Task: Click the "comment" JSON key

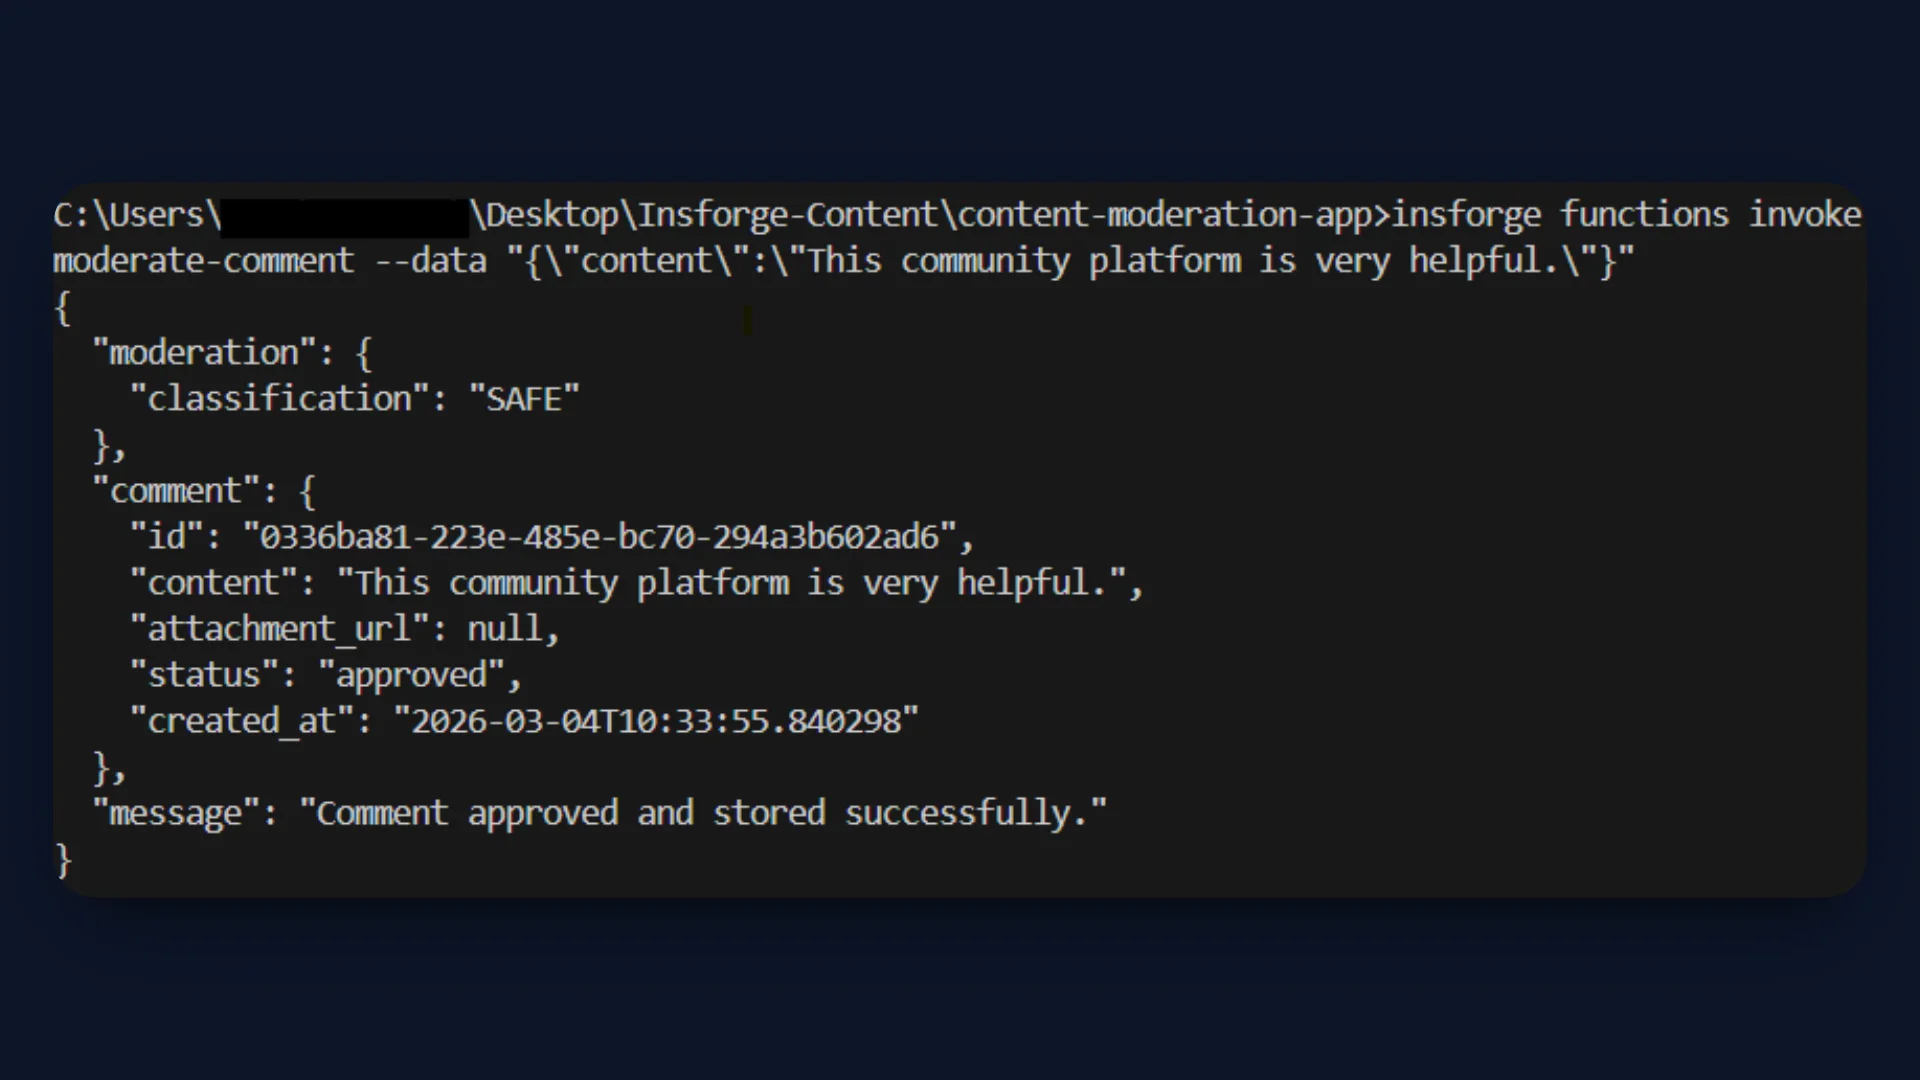Action: 176,491
